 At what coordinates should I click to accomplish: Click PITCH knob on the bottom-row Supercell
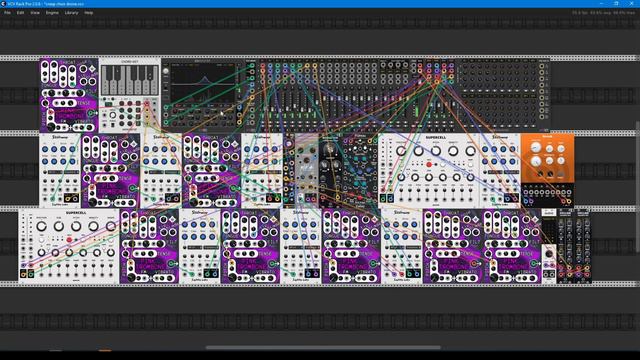pos(76,227)
